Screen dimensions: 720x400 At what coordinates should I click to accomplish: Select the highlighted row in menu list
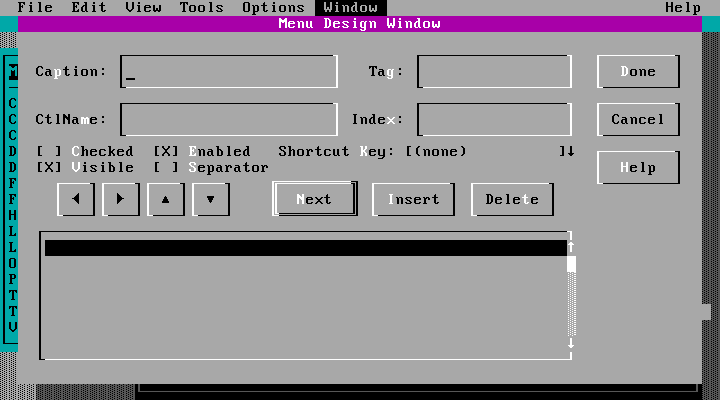pos(305,248)
